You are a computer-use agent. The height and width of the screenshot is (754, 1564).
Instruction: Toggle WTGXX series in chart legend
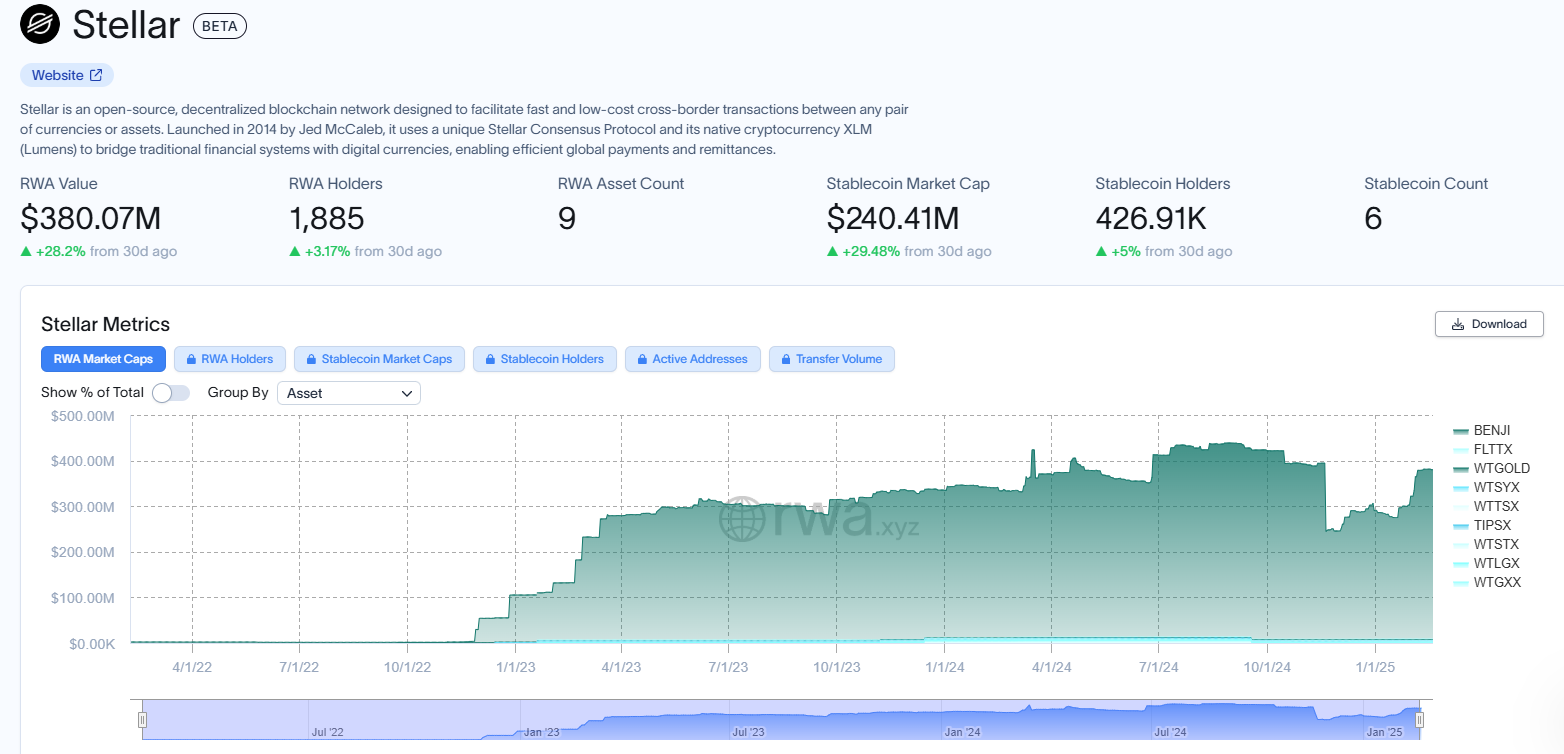pyautogui.click(x=1486, y=582)
